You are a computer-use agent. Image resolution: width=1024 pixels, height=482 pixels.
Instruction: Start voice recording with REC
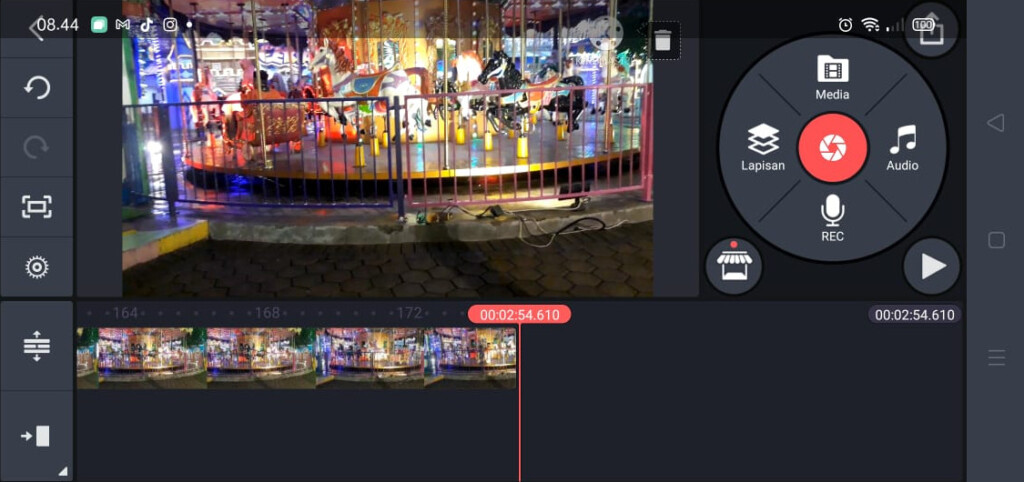tap(832, 218)
